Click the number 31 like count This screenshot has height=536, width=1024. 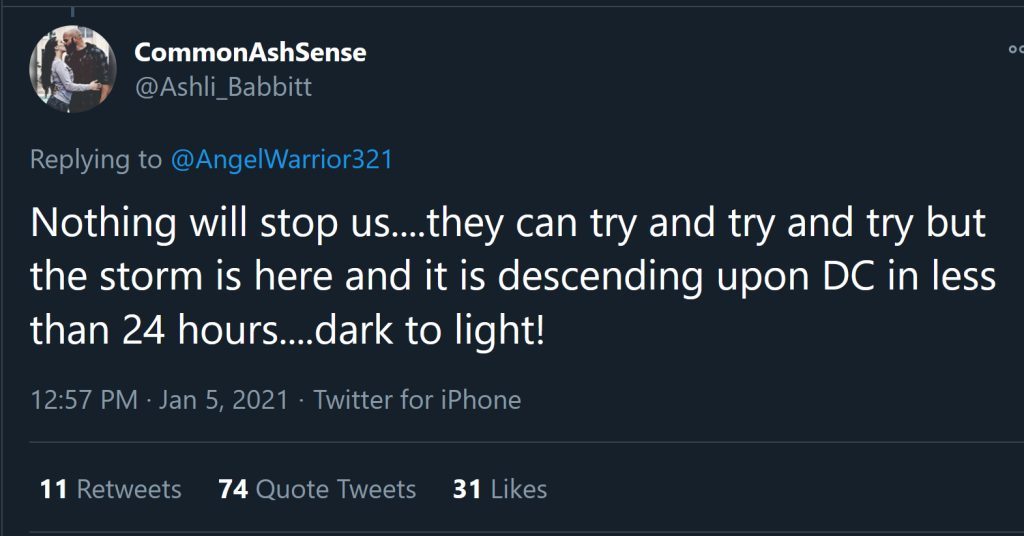pyautogui.click(x=467, y=489)
